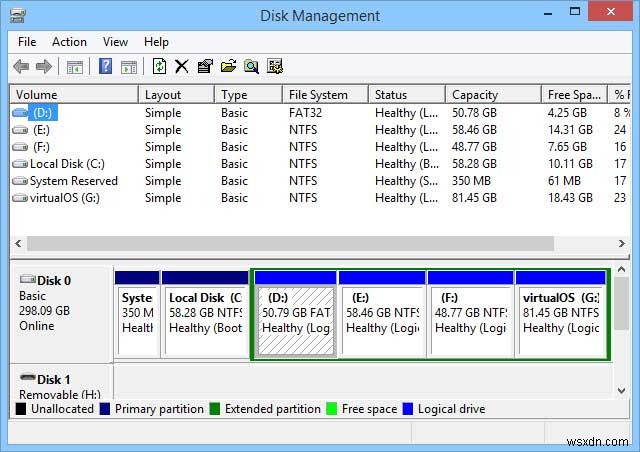Sort by the Volume column header
This screenshot has height=452, width=640.
pos(74,95)
